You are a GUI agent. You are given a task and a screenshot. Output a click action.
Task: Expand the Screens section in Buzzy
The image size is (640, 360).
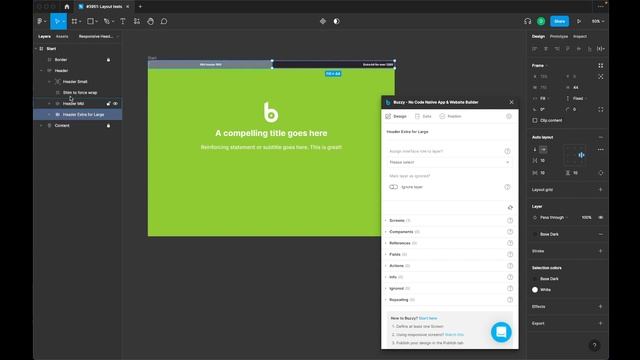click(386, 220)
